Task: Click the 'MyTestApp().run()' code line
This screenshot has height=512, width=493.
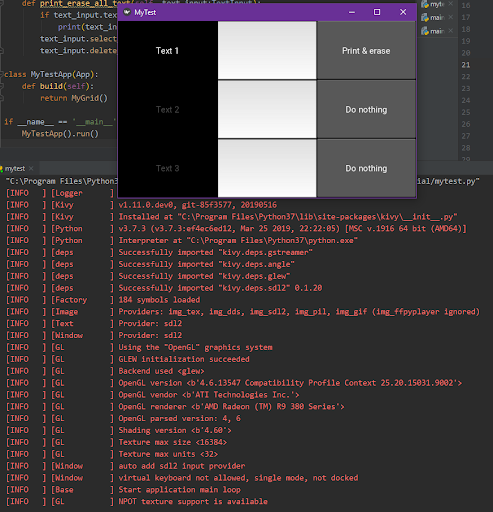Action: point(60,134)
